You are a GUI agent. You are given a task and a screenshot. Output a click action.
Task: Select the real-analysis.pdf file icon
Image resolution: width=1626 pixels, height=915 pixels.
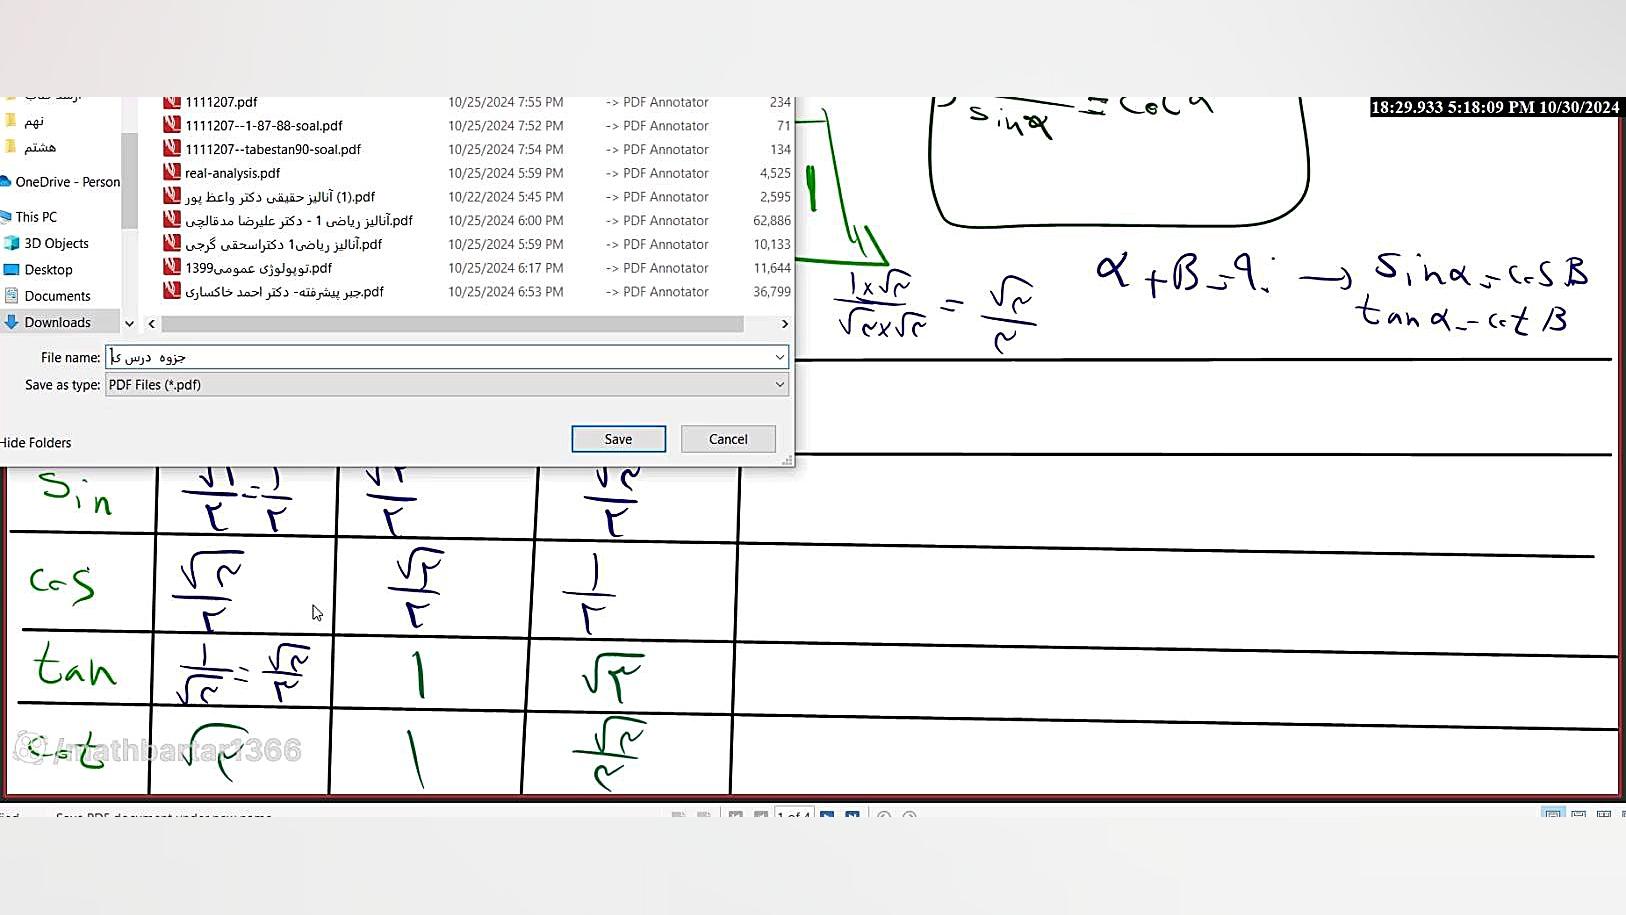coord(172,173)
